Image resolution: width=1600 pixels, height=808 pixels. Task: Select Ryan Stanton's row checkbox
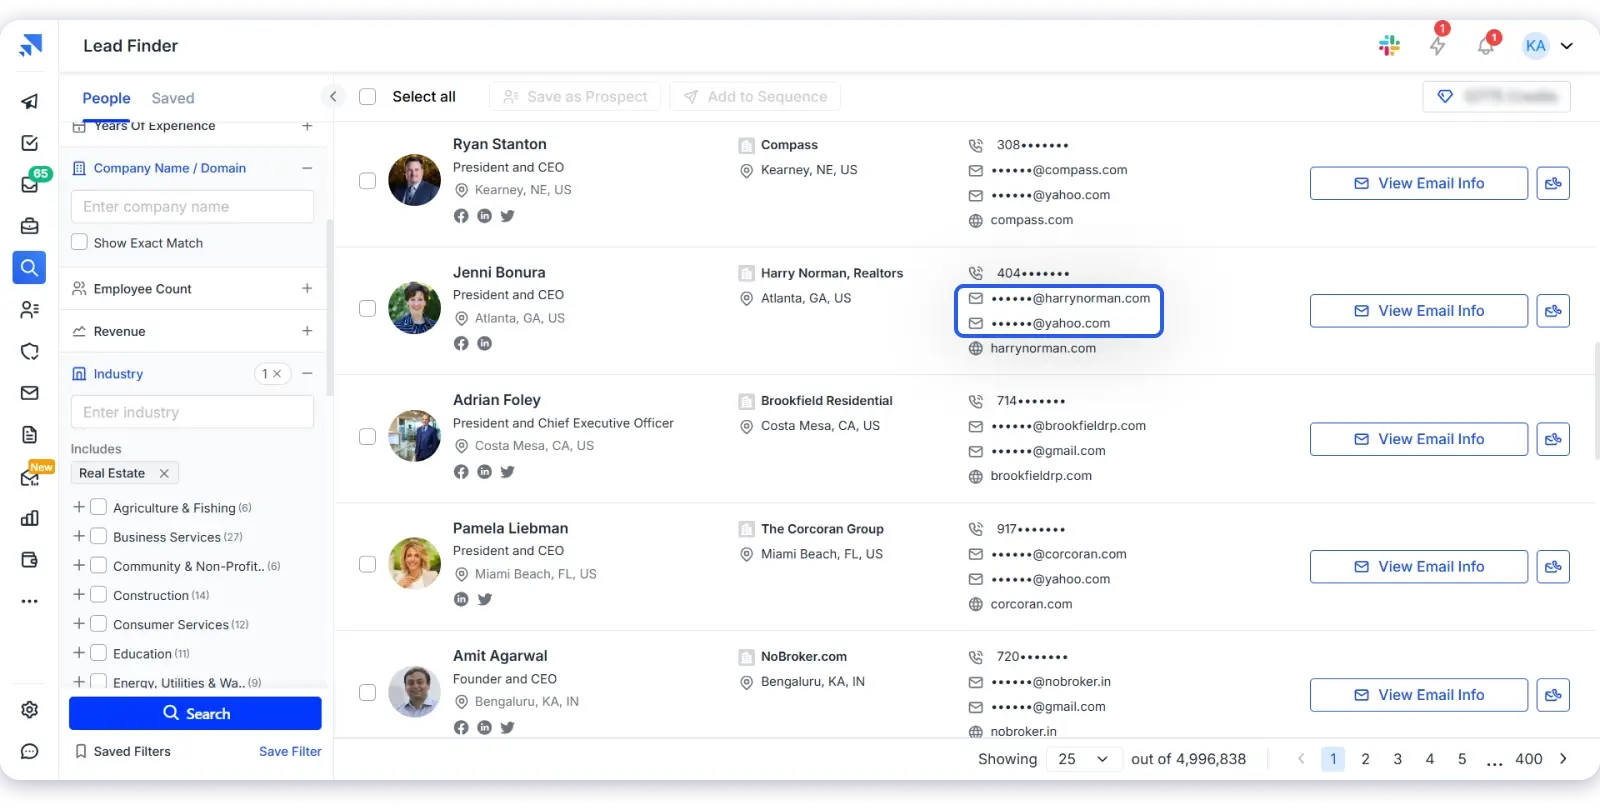click(367, 181)
